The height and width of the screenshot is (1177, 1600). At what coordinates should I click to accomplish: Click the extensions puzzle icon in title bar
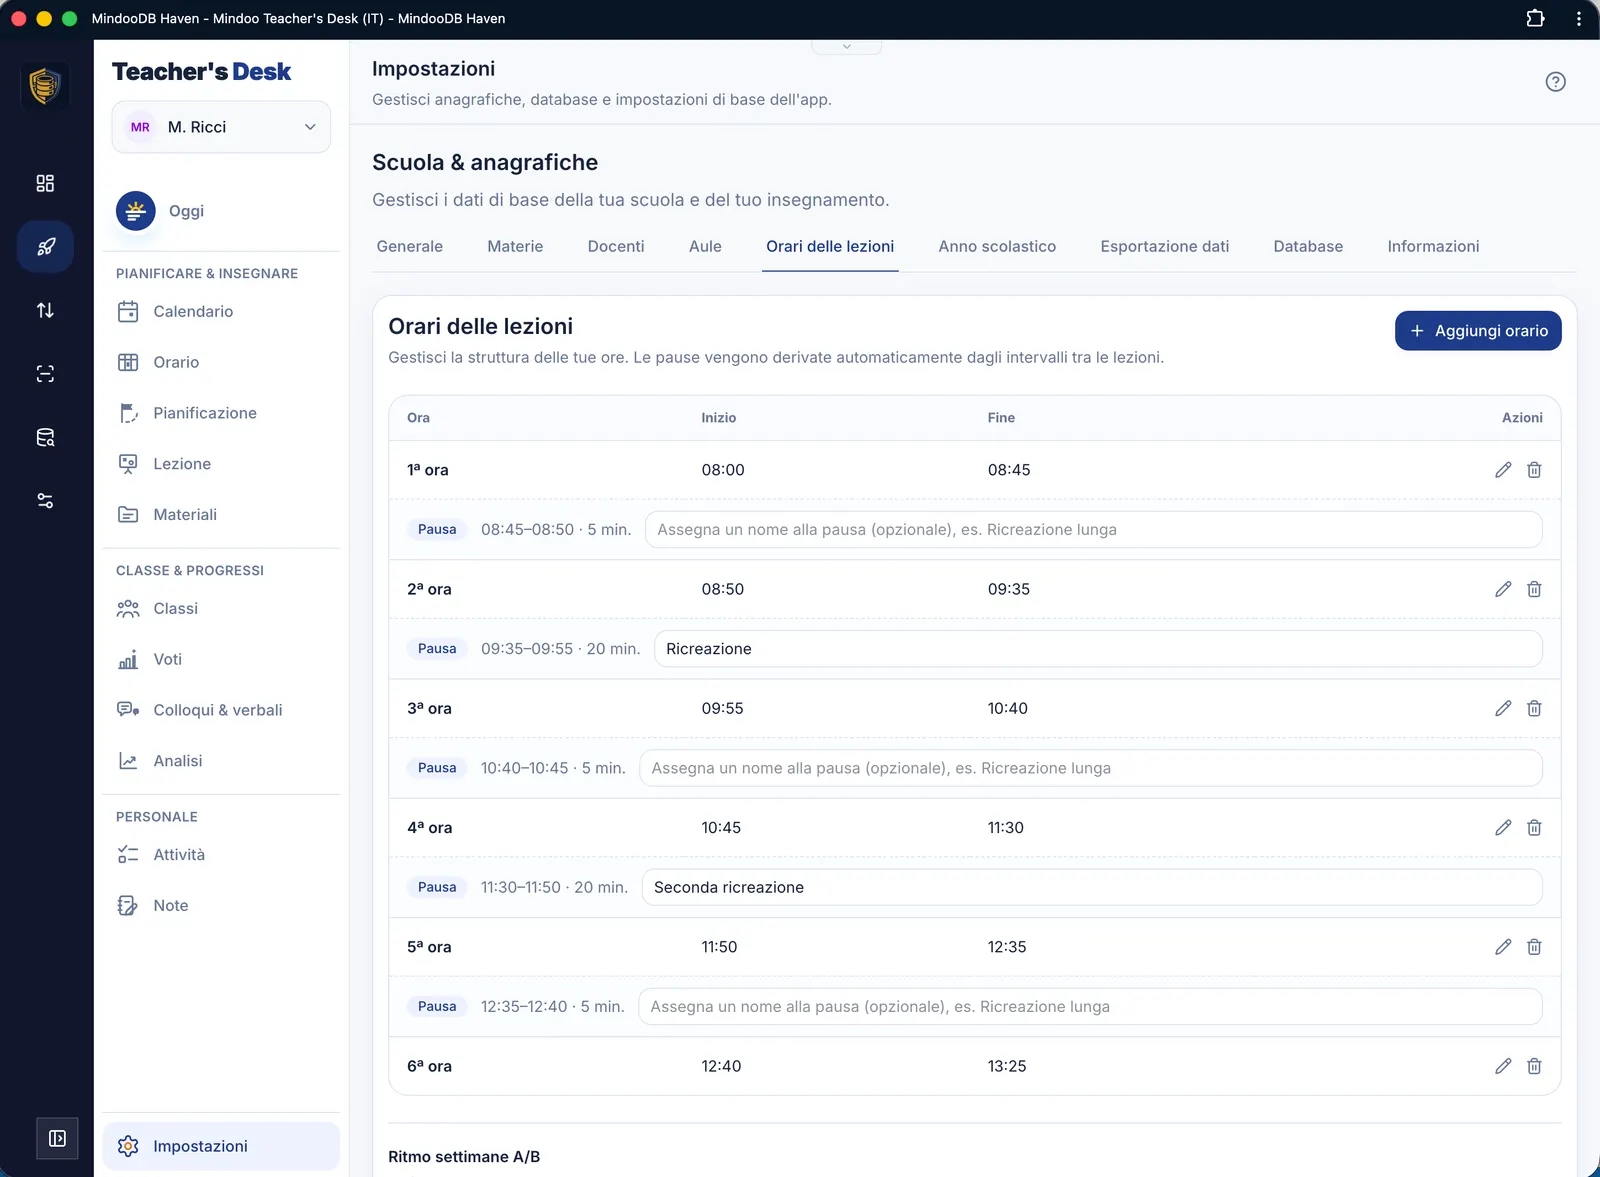click(x=1535, y=18)
